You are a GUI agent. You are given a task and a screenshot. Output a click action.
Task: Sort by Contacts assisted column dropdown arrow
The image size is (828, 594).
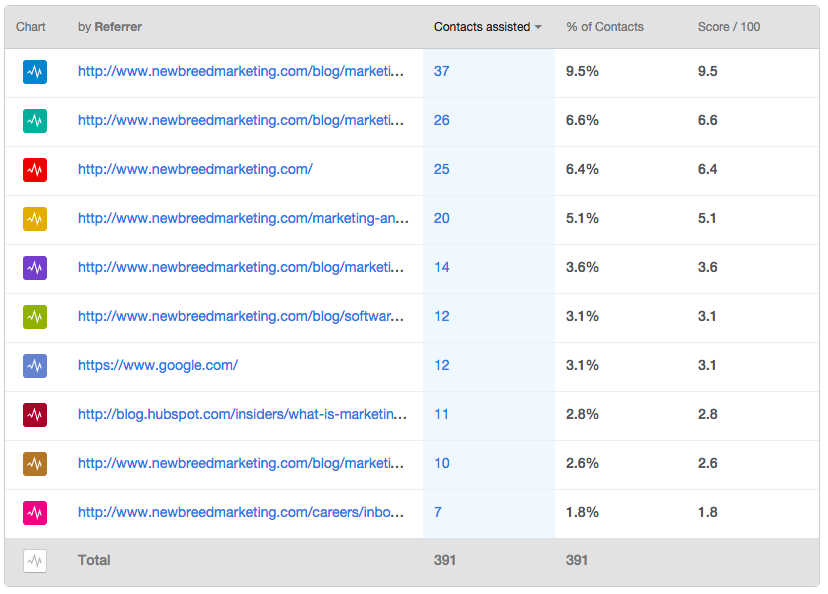pos(538,27)
